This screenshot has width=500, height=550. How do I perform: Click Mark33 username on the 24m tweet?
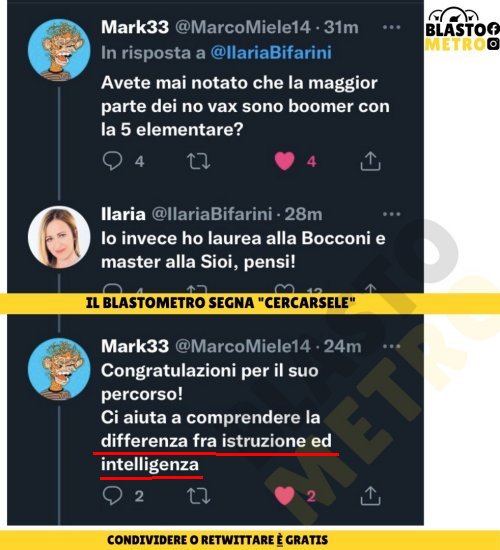coord(135,346)
